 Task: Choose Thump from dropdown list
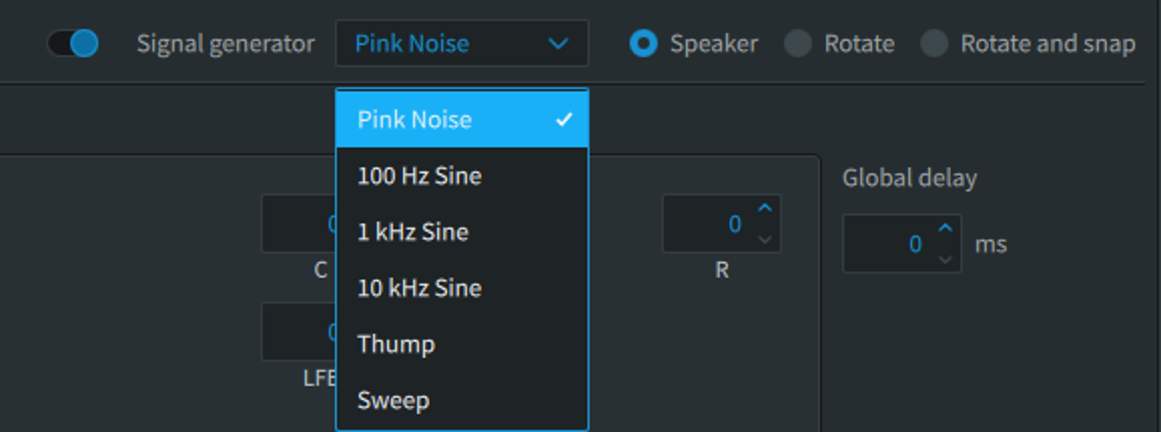461,344
